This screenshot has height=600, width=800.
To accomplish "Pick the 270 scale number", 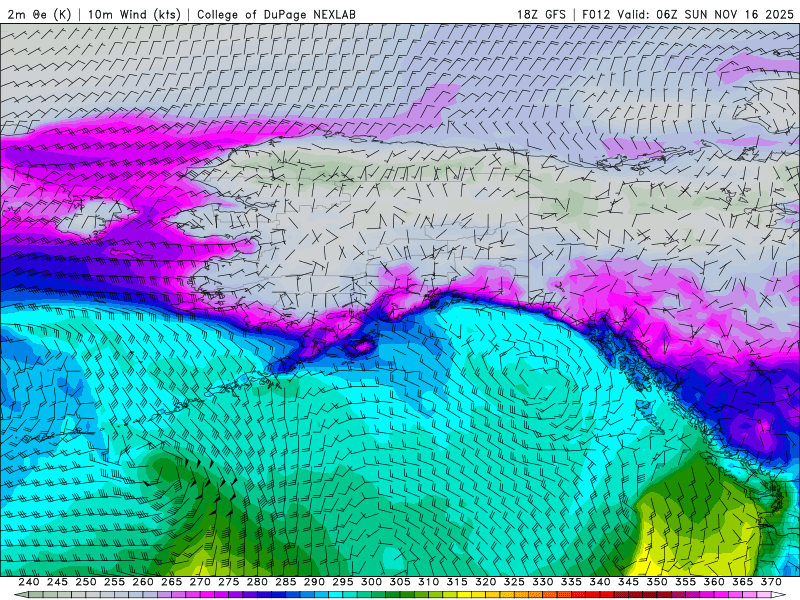I will tap(200, 582).
